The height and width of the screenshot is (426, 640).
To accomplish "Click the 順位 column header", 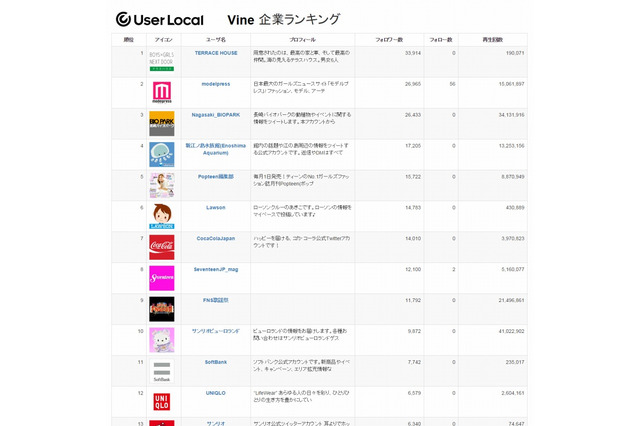I will pos(129,40).
